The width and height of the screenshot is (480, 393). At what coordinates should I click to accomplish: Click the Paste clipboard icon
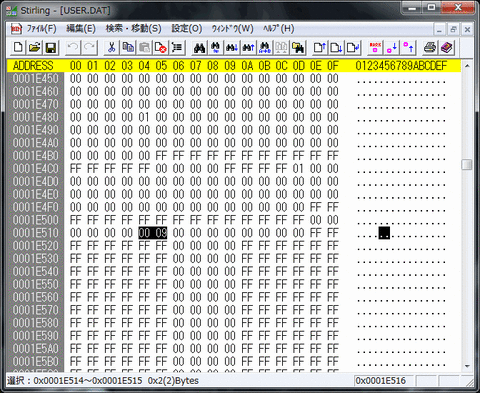[144, 48]
